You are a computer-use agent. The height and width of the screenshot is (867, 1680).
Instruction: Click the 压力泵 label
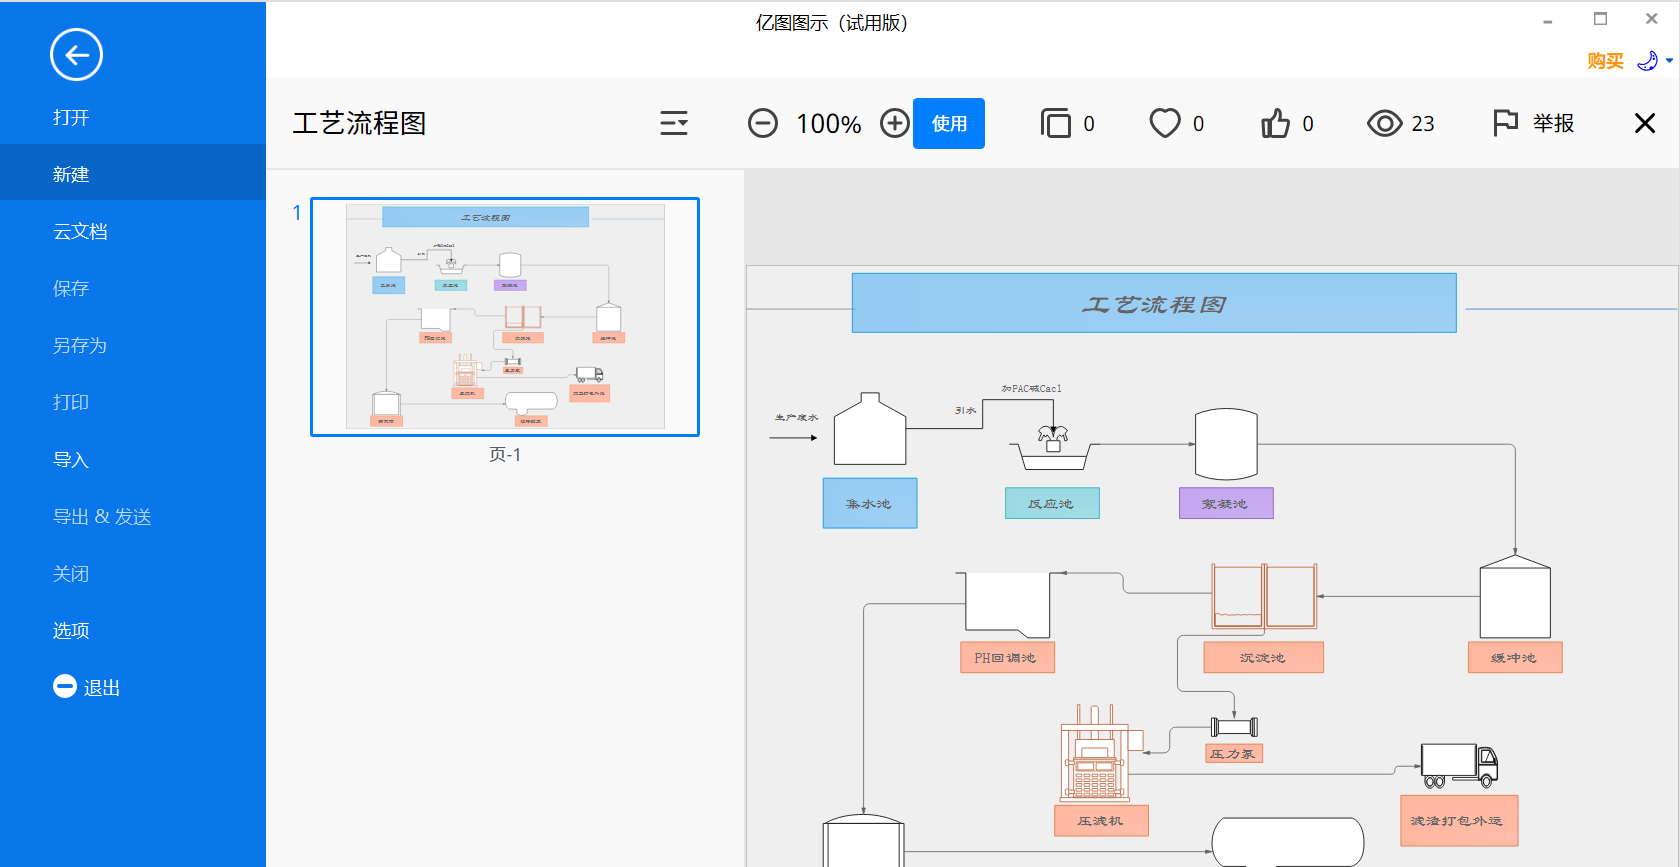1234,754
